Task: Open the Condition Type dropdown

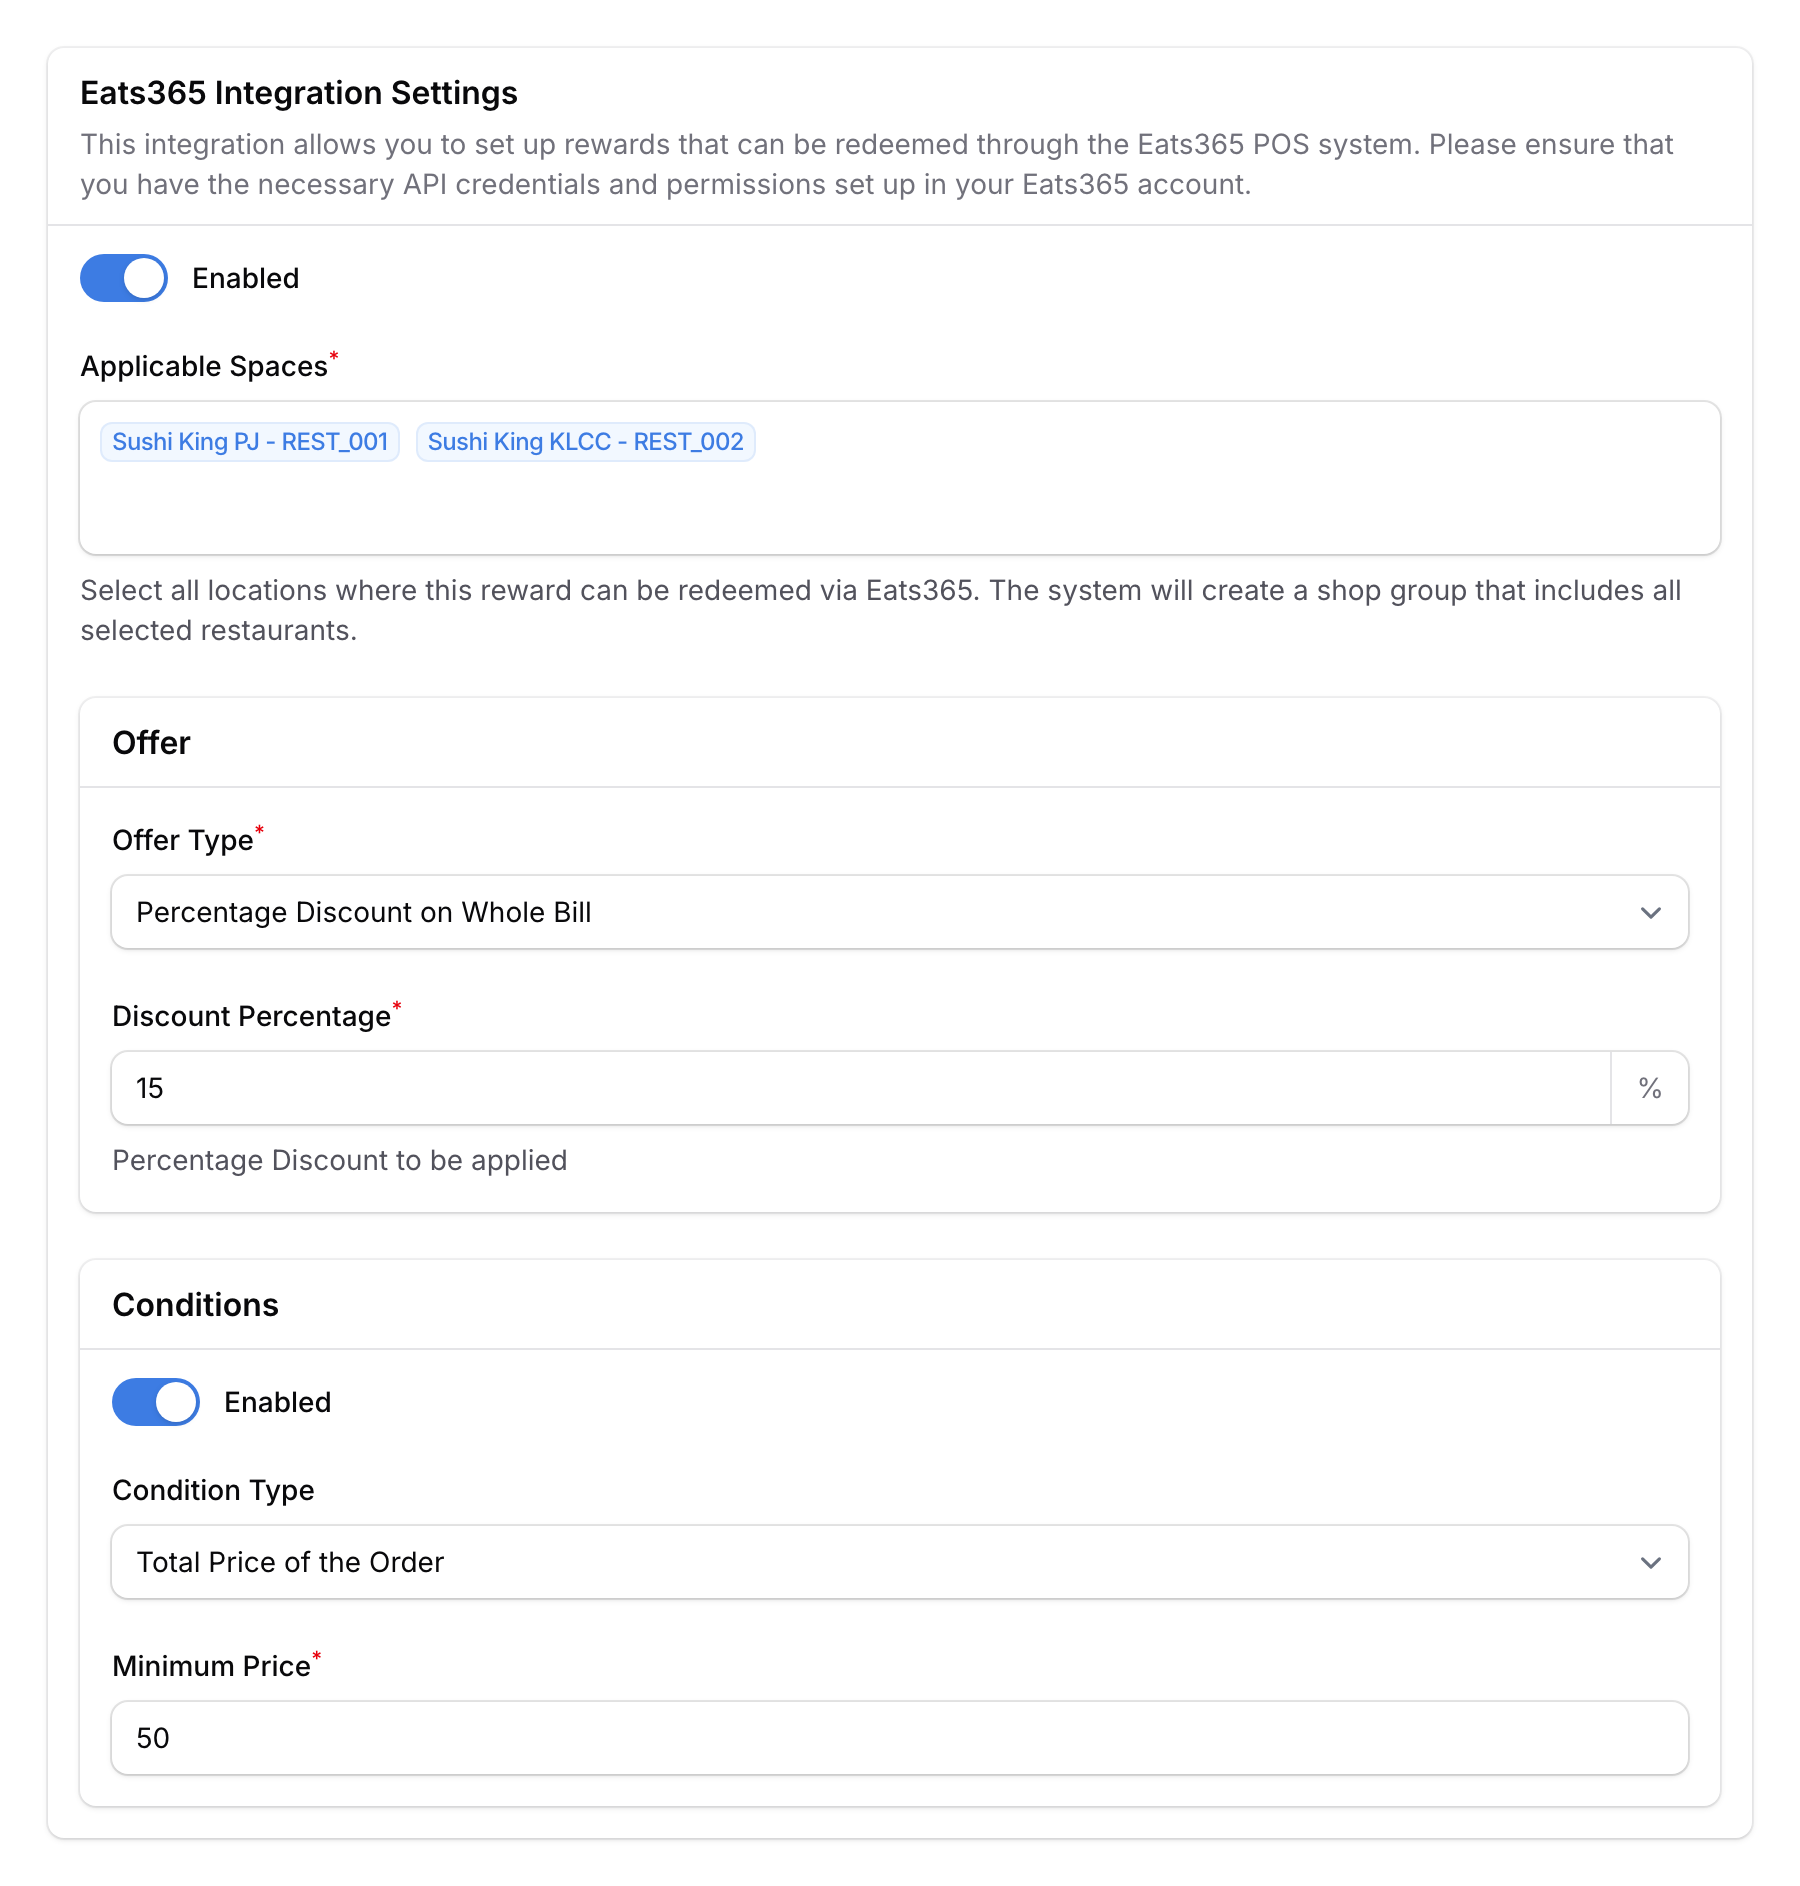Action: coord(900,1562)
